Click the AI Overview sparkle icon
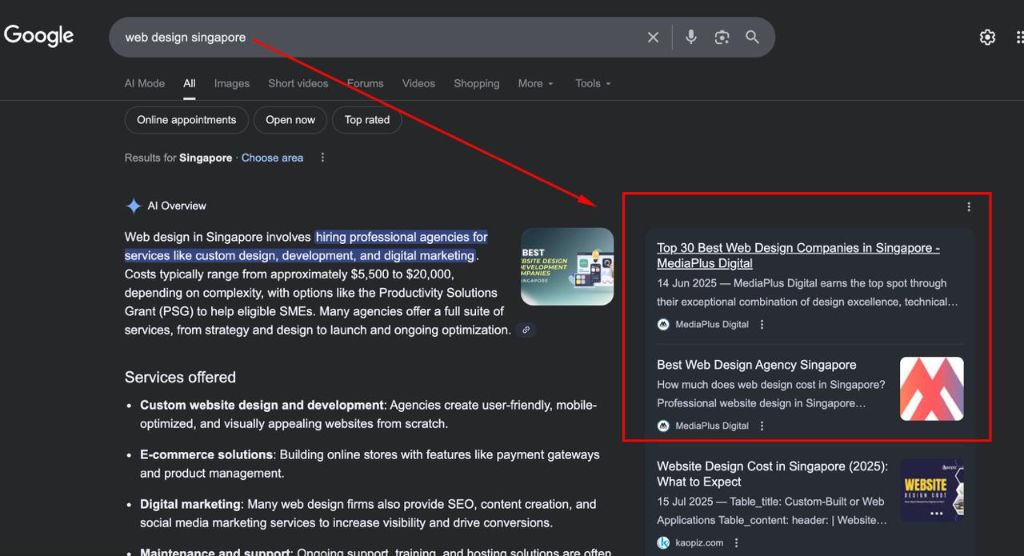This screenshot has height=556, width=1024. [x=133, y=206]
